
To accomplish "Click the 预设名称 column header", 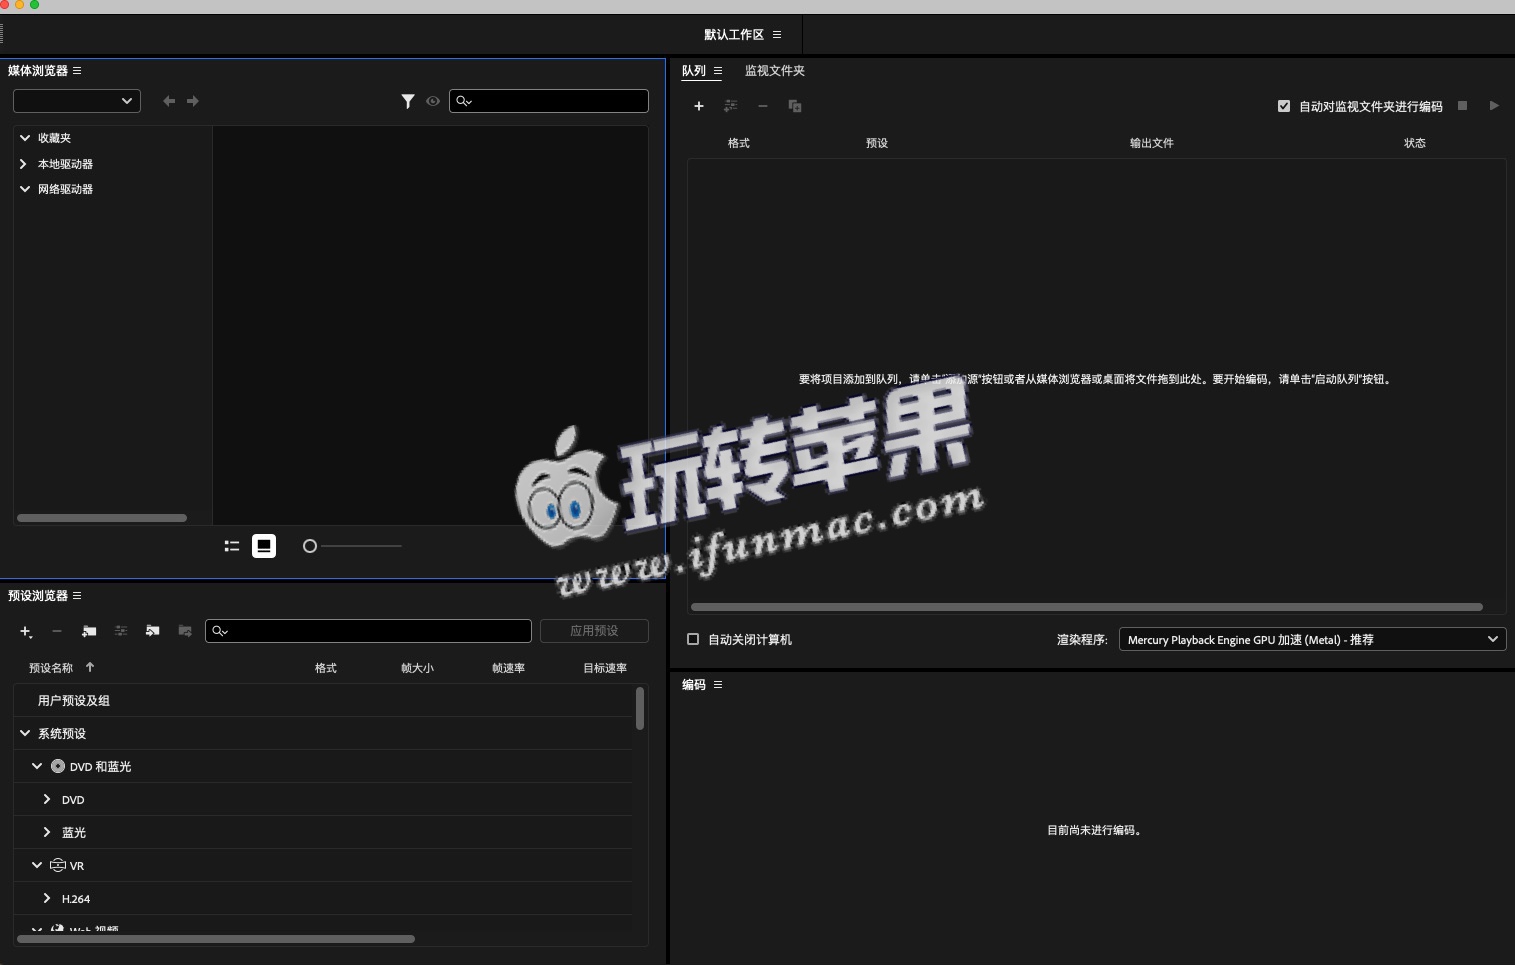I will coord(51,668).
